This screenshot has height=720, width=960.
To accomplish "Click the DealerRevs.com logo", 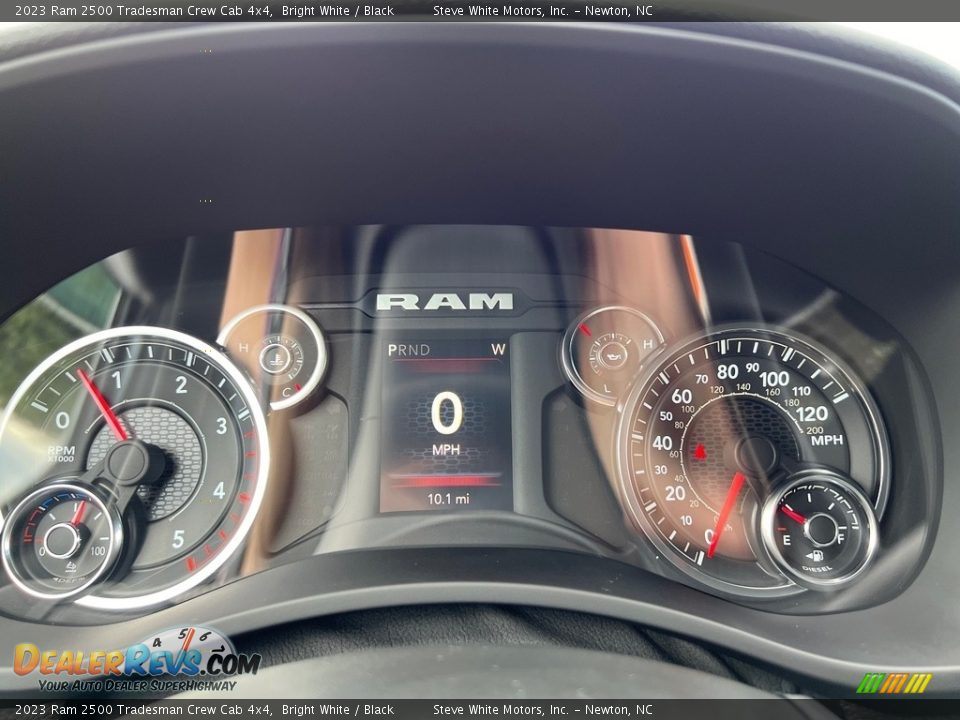I will coord(138,660).
